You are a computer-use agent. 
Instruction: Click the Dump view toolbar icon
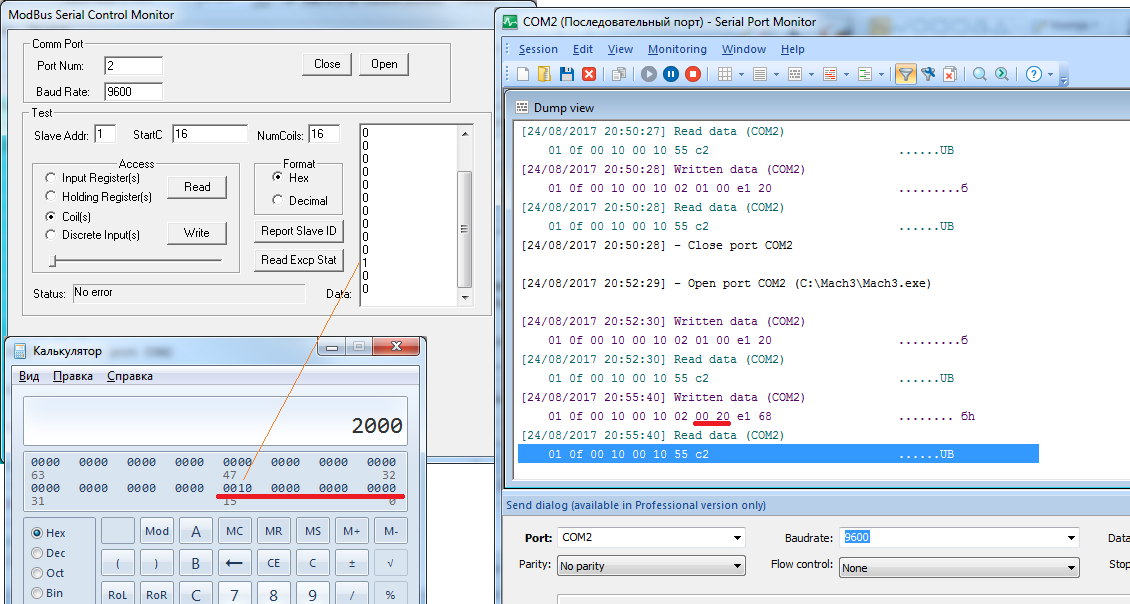[795, 74]
